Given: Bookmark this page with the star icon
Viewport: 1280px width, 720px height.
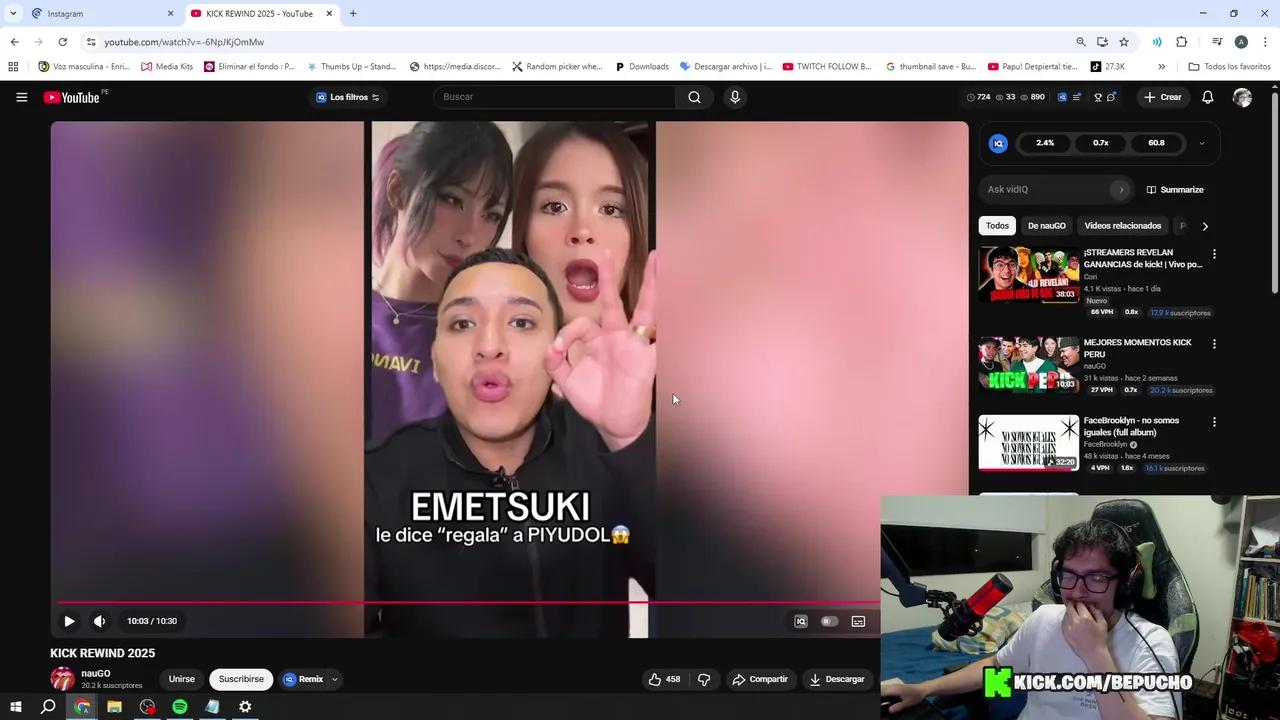Looking at the screenshot, I should tap(1124, 42).
